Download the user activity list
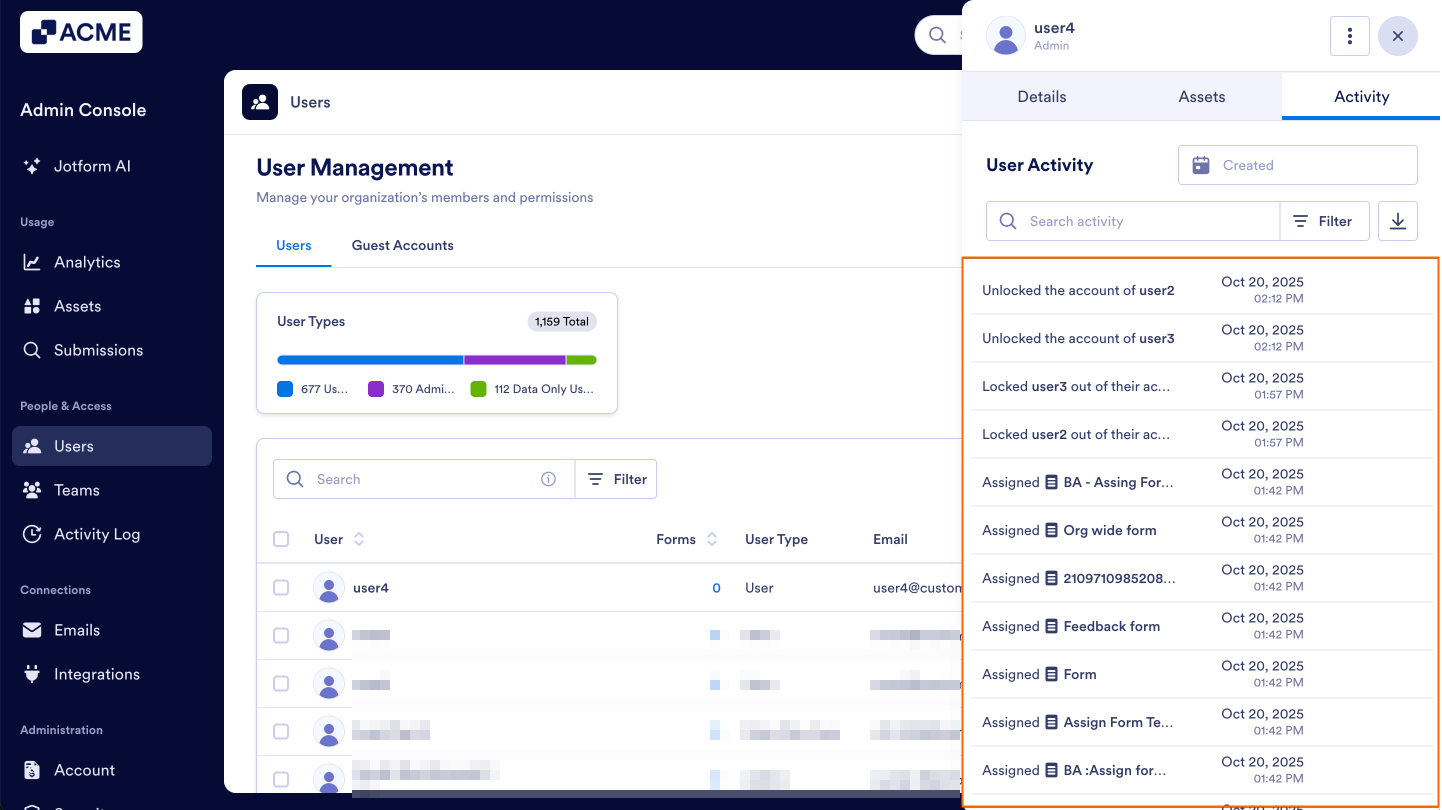Screen dimensions: 1442x810 pos(1397,220)
